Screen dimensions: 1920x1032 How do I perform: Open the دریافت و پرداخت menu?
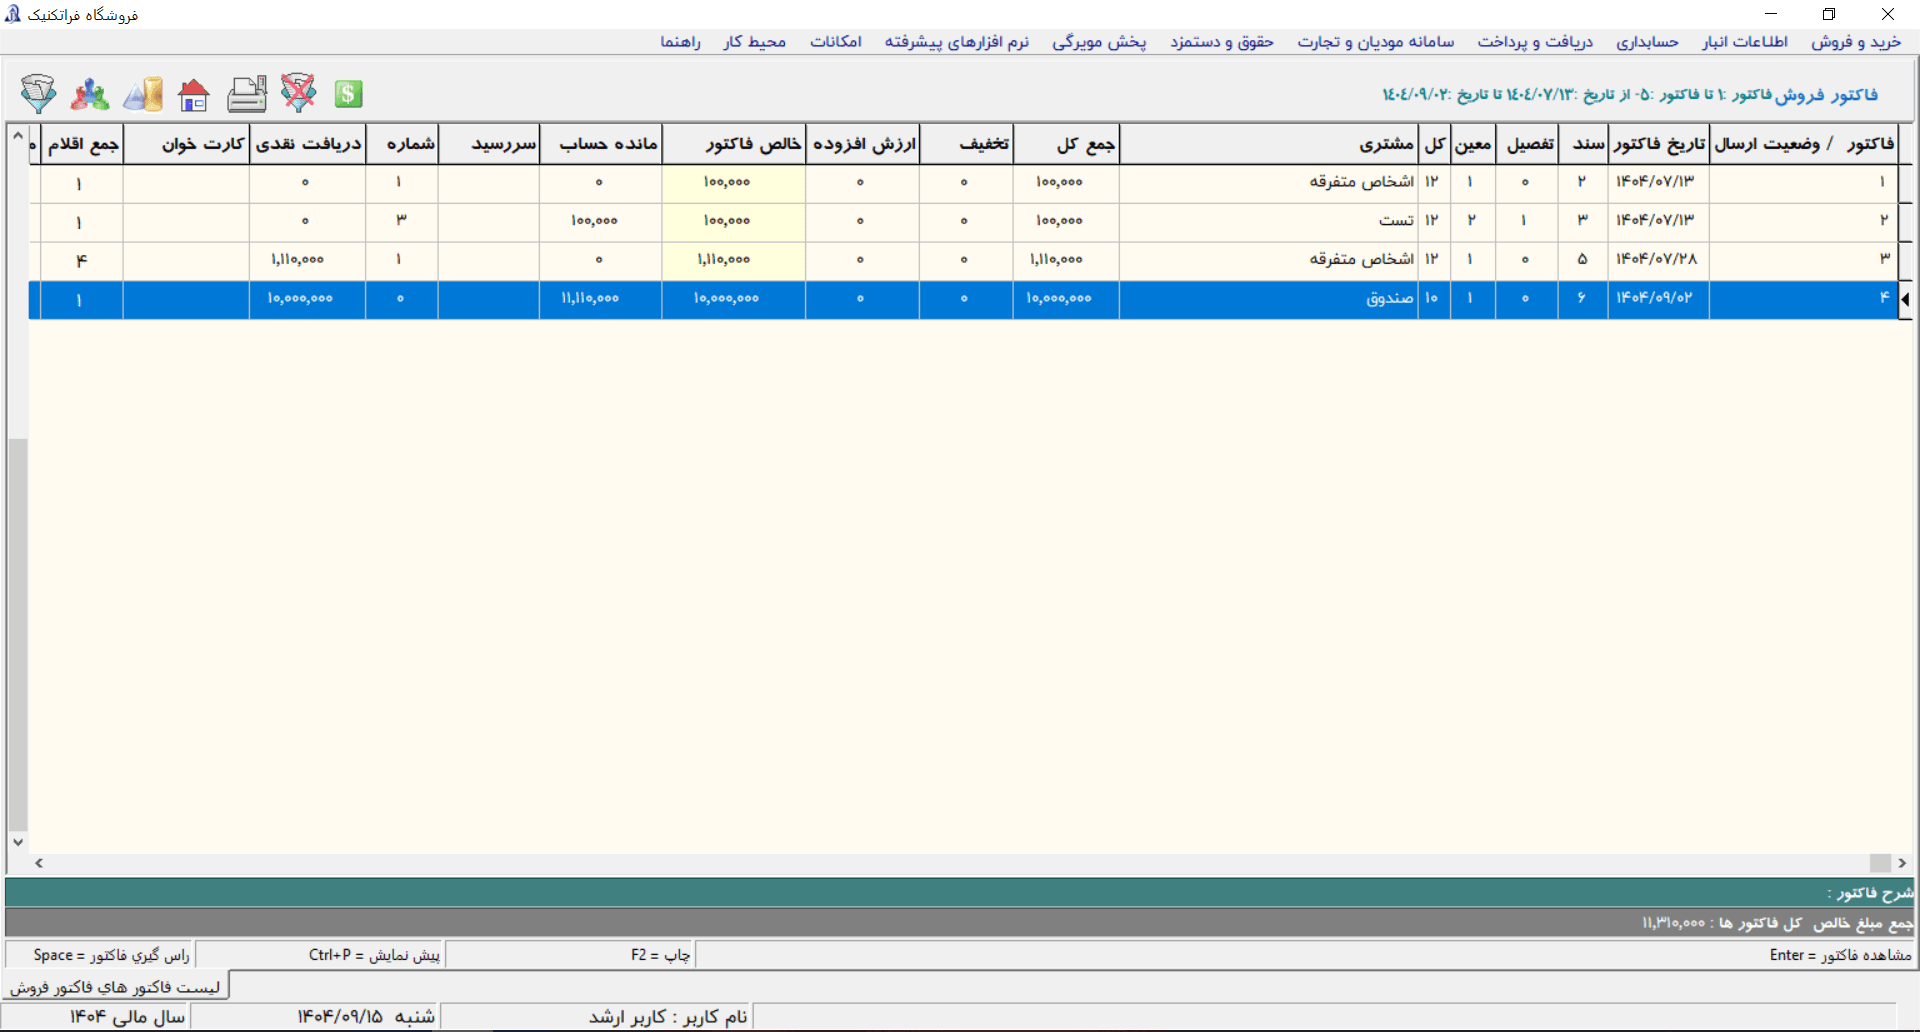pos(1535,41)
